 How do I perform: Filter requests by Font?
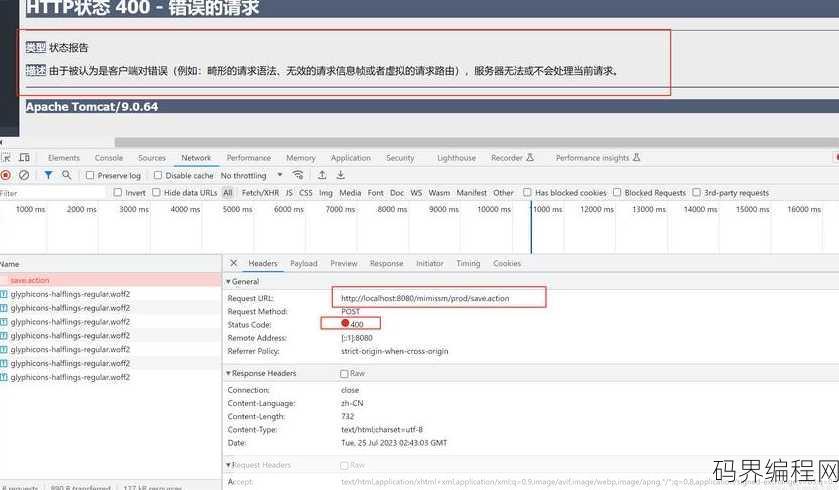tap(376, 193)
